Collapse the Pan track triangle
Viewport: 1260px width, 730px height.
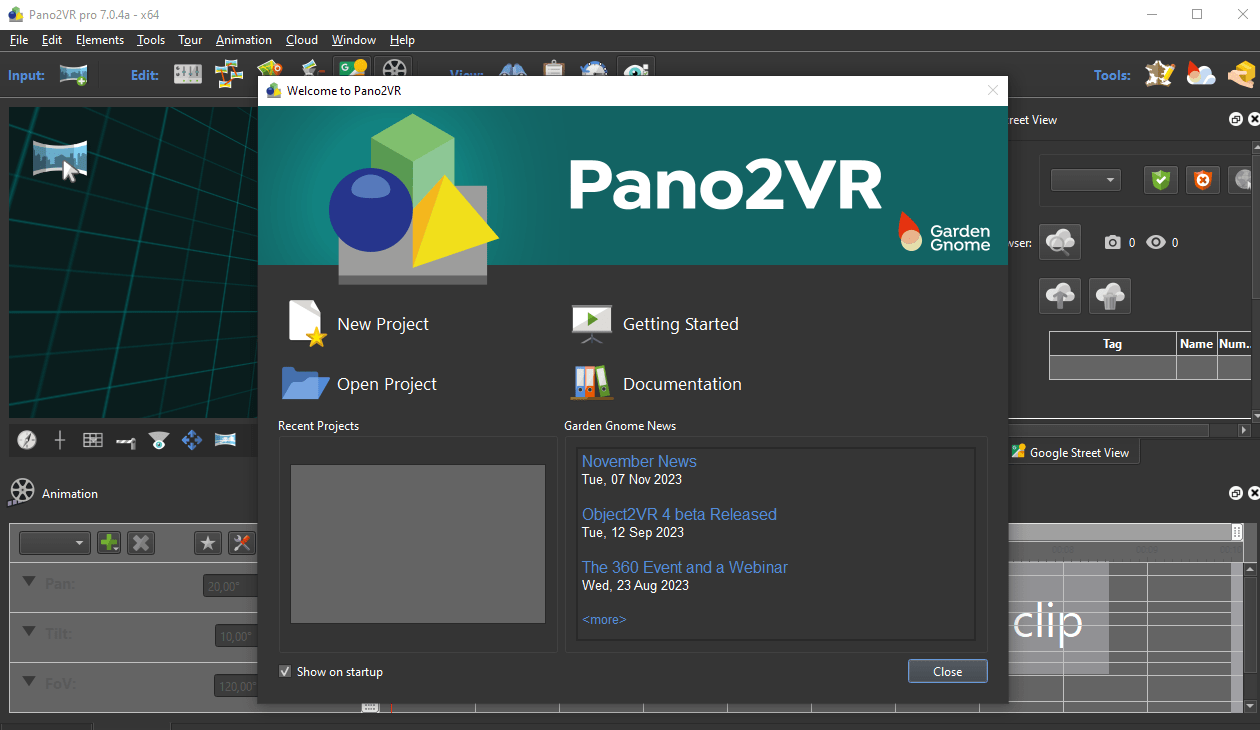tap(28, 581)
